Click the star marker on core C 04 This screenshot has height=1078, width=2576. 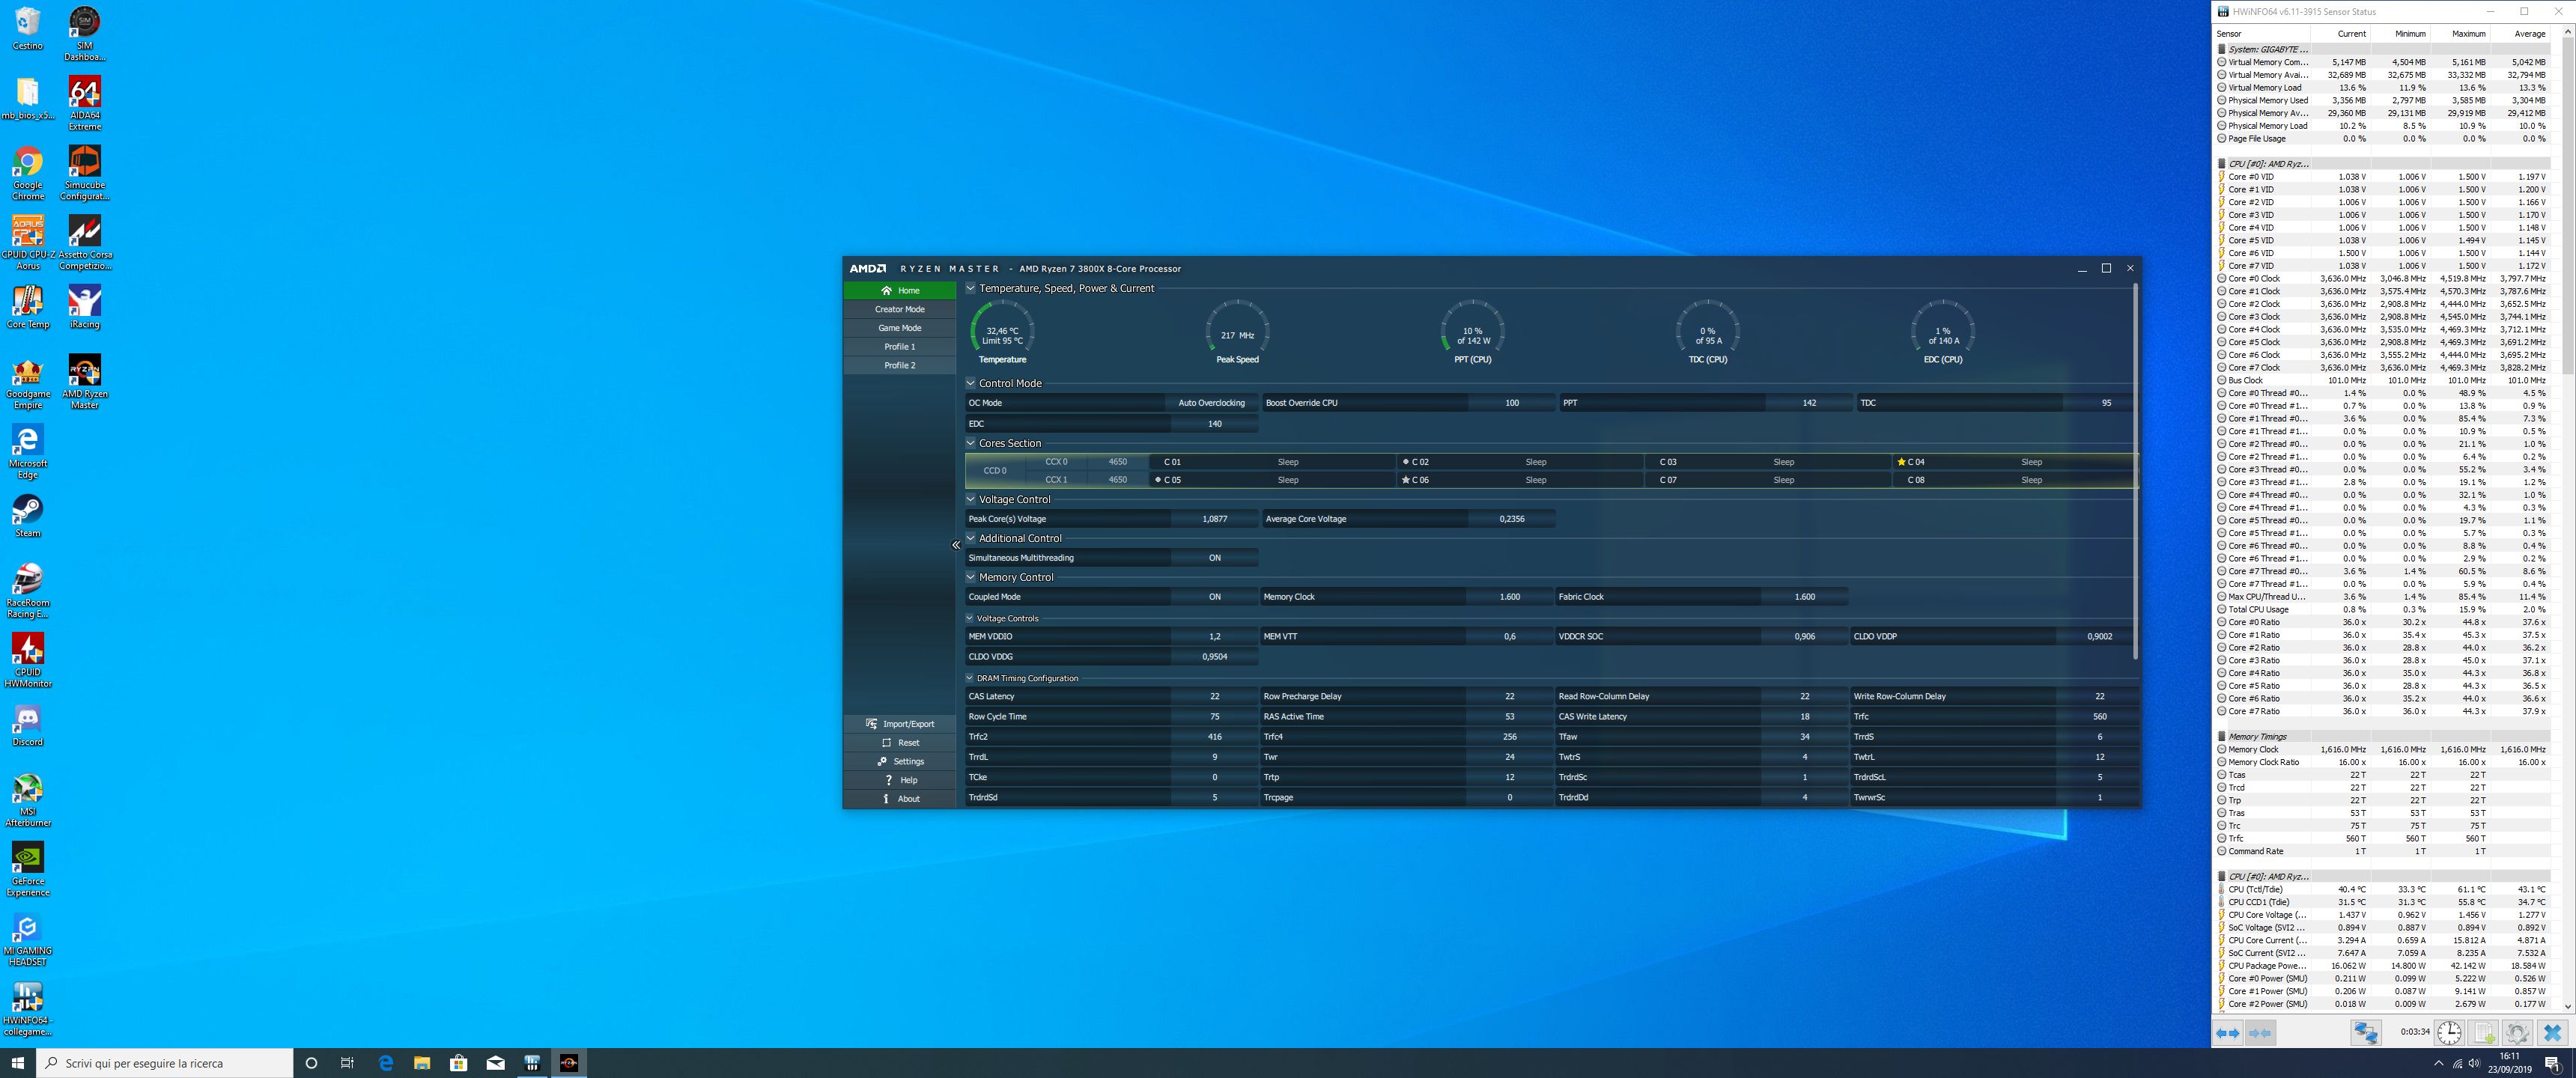point(1901,462)
